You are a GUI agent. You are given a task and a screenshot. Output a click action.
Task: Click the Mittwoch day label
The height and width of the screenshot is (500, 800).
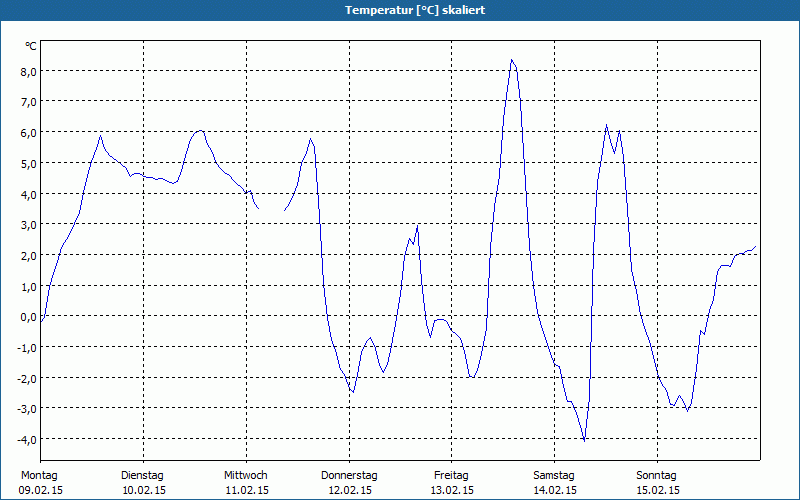click(245, 475)
